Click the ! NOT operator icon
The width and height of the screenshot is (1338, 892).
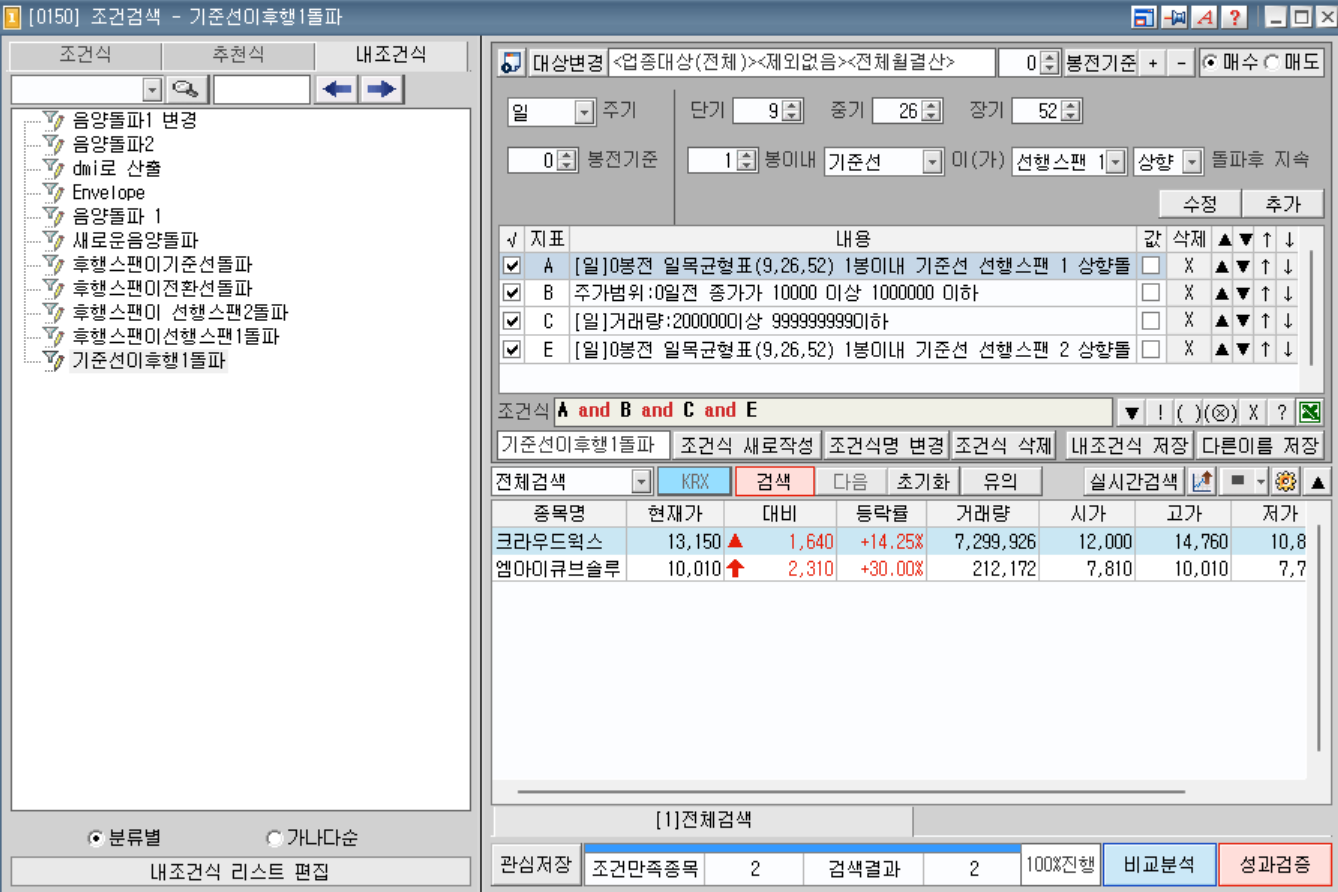click(x=1161, y=410)
